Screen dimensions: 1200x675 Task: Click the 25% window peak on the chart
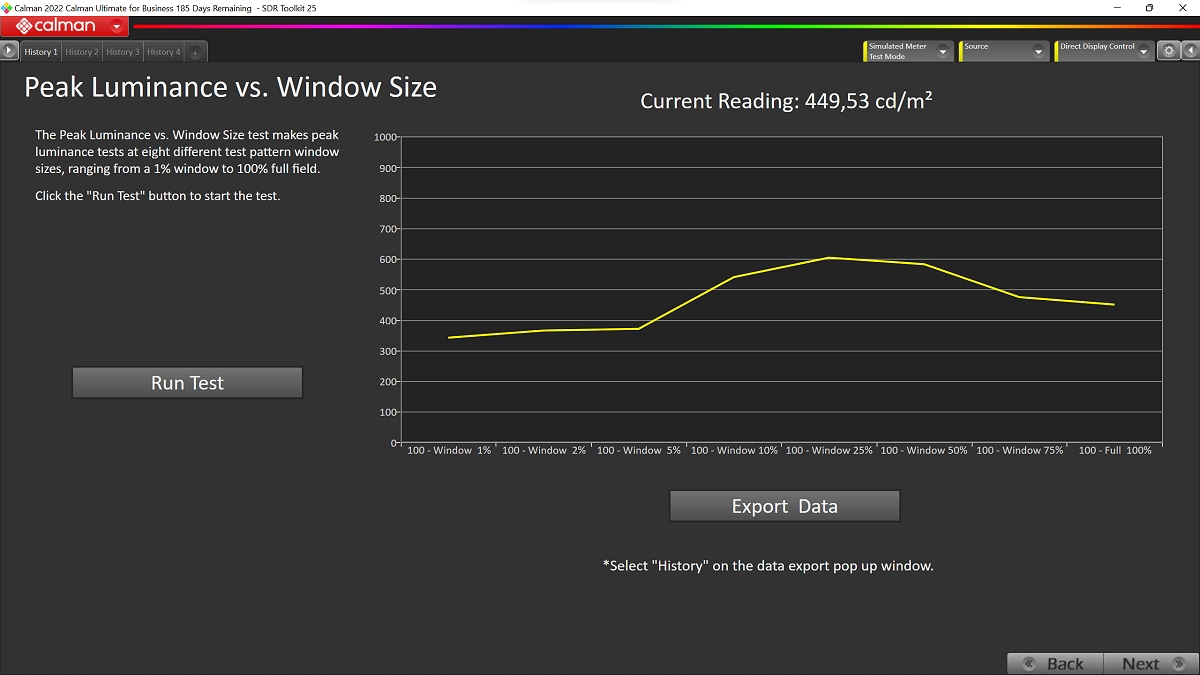829,258
